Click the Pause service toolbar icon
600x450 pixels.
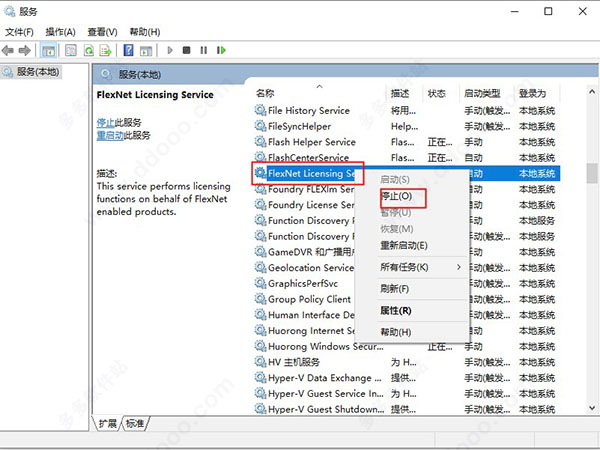[204, 50]
